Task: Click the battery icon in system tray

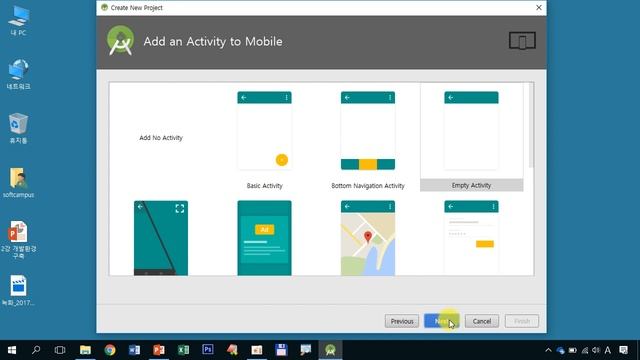Action: tap(573, 350)
